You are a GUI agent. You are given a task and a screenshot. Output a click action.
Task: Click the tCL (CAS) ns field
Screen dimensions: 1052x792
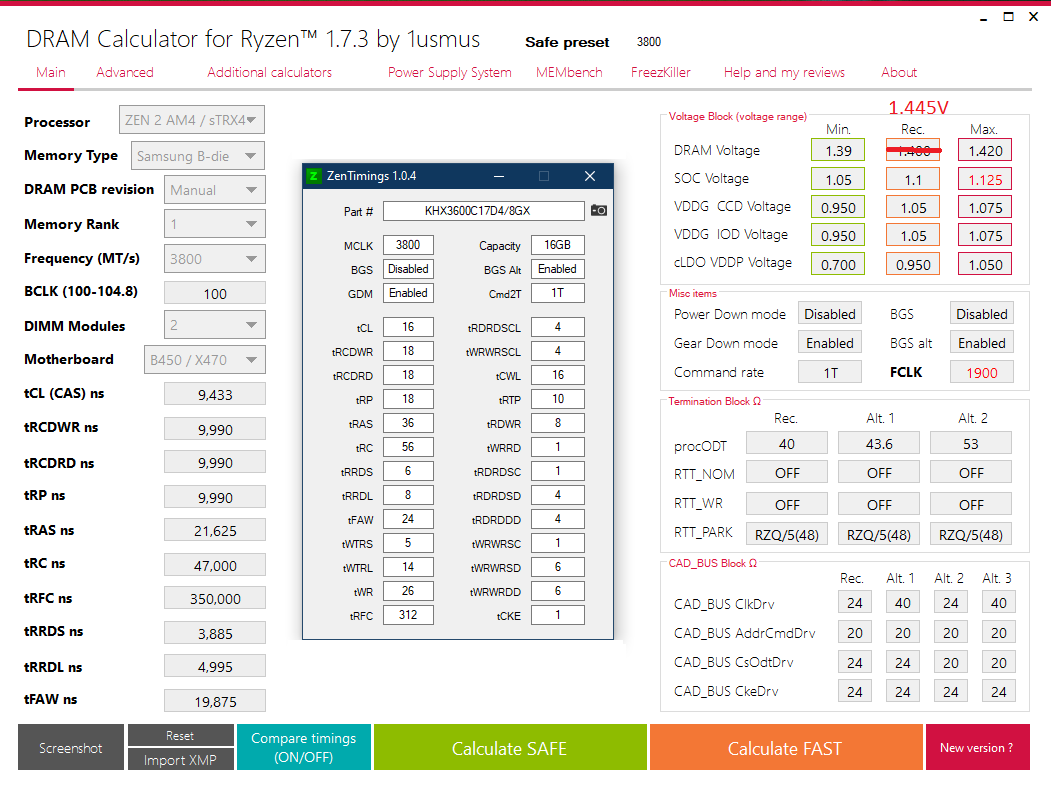pyautogui.click(x=215, y=395)
